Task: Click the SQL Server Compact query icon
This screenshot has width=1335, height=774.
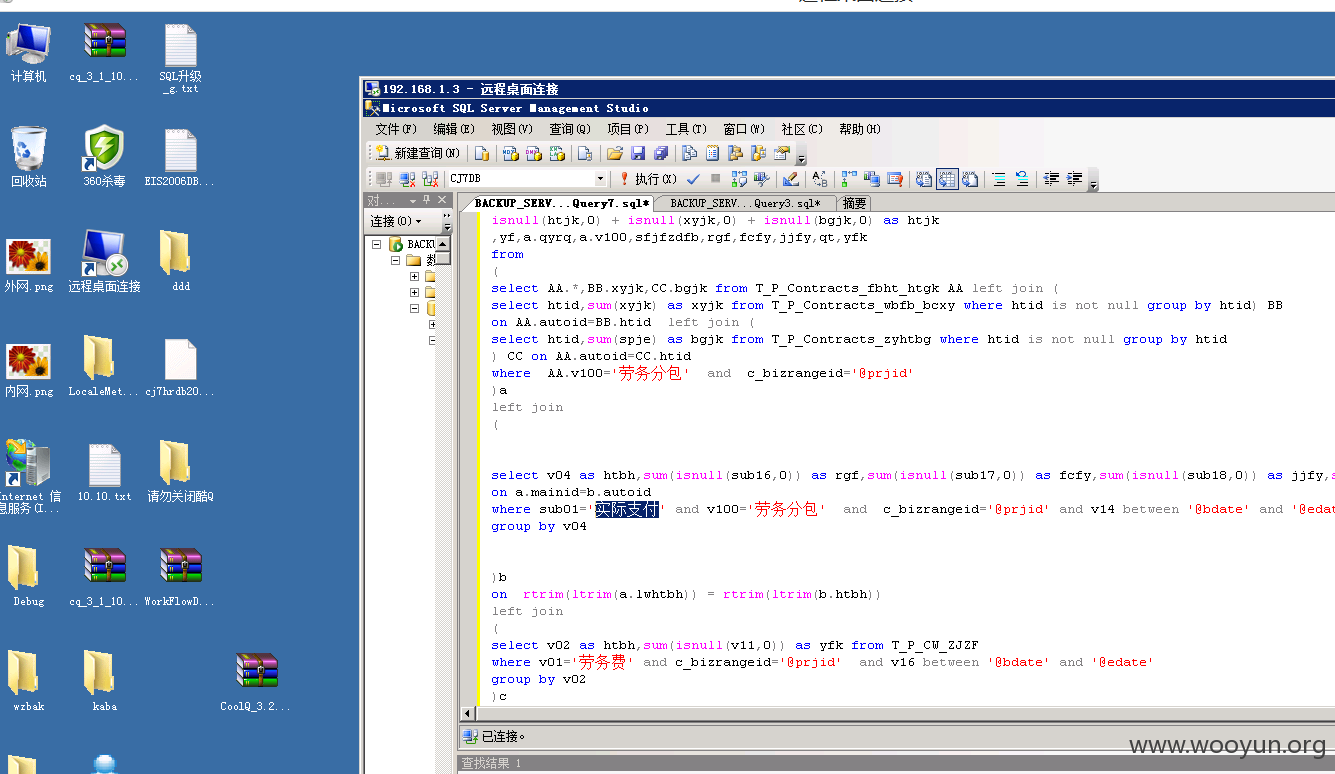Action: coord(584,153)
